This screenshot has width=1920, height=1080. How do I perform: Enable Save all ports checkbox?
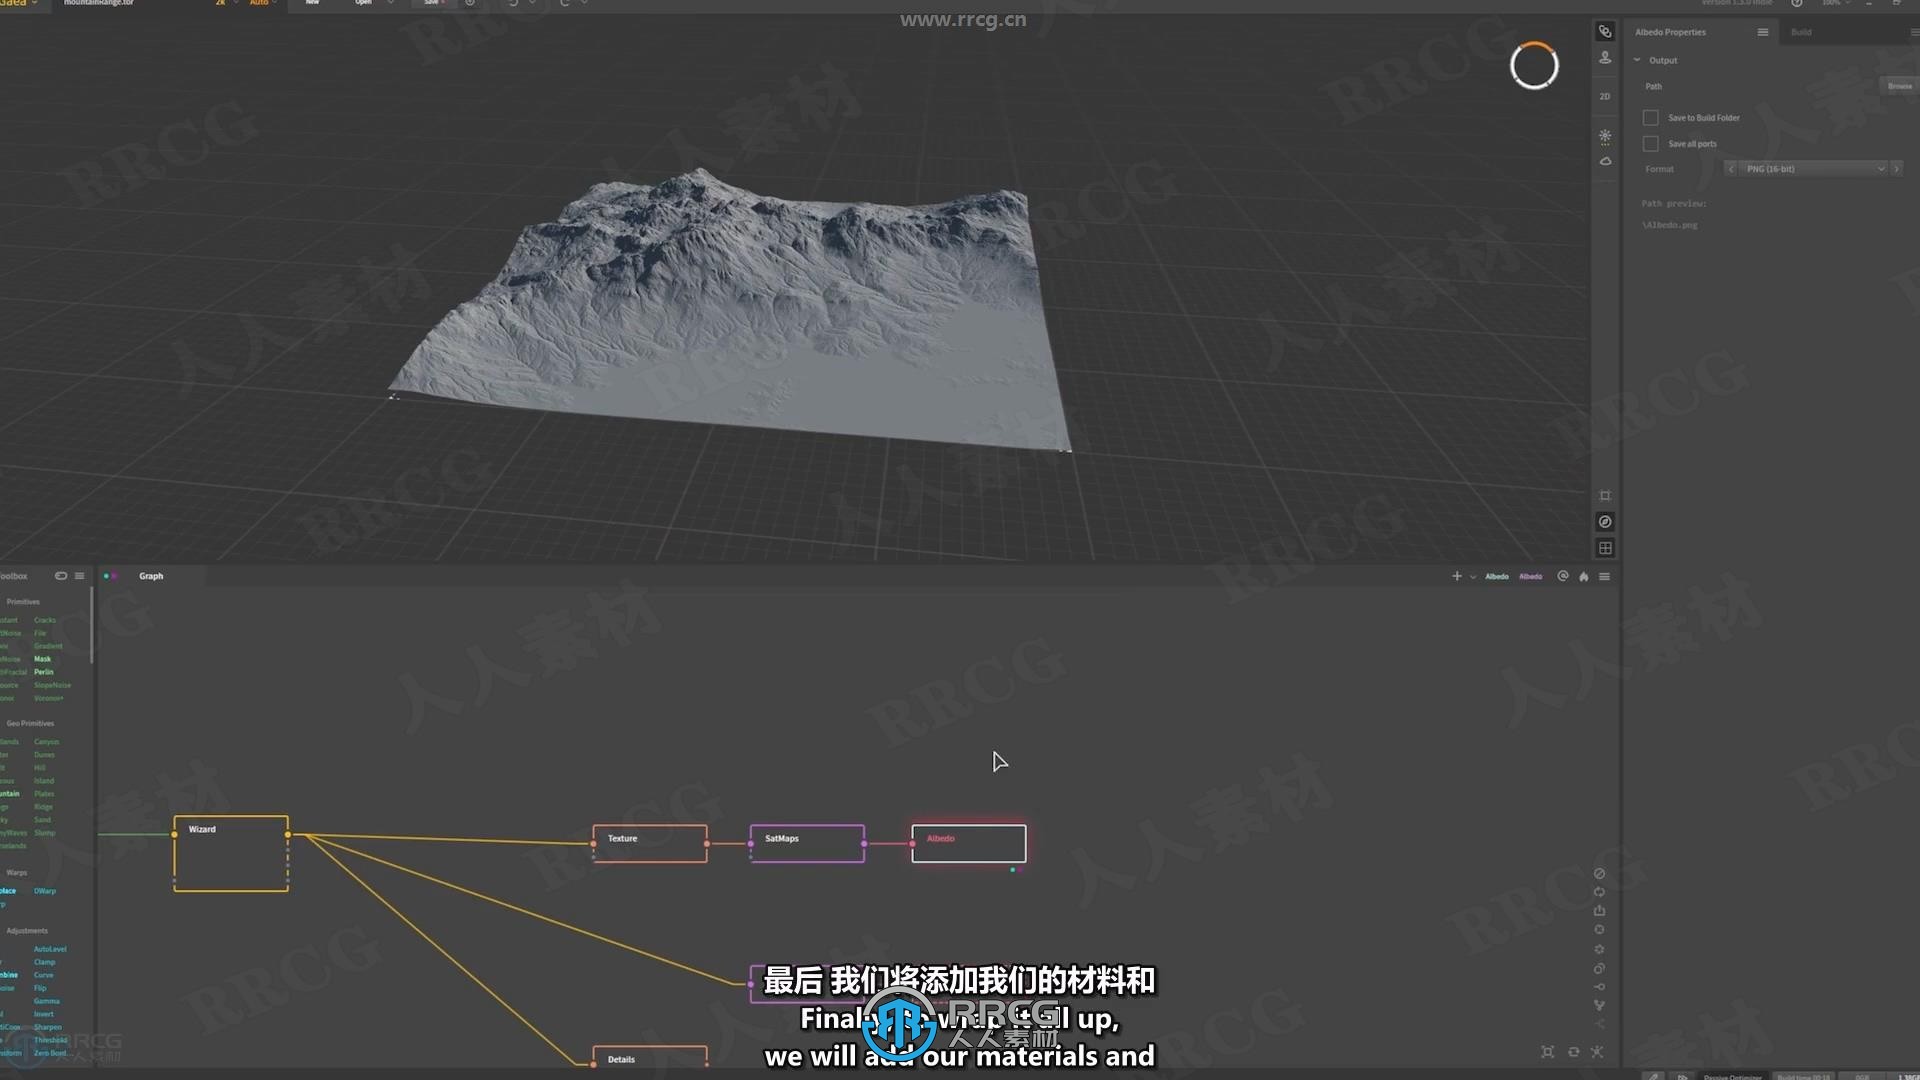click(1650, 144)
